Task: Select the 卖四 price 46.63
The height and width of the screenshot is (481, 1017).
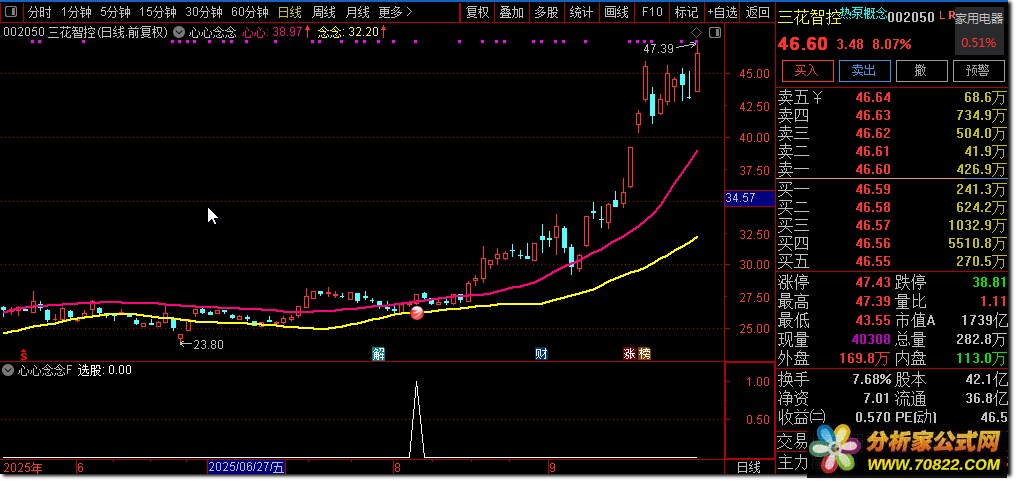Action: (x=873, y=116)
